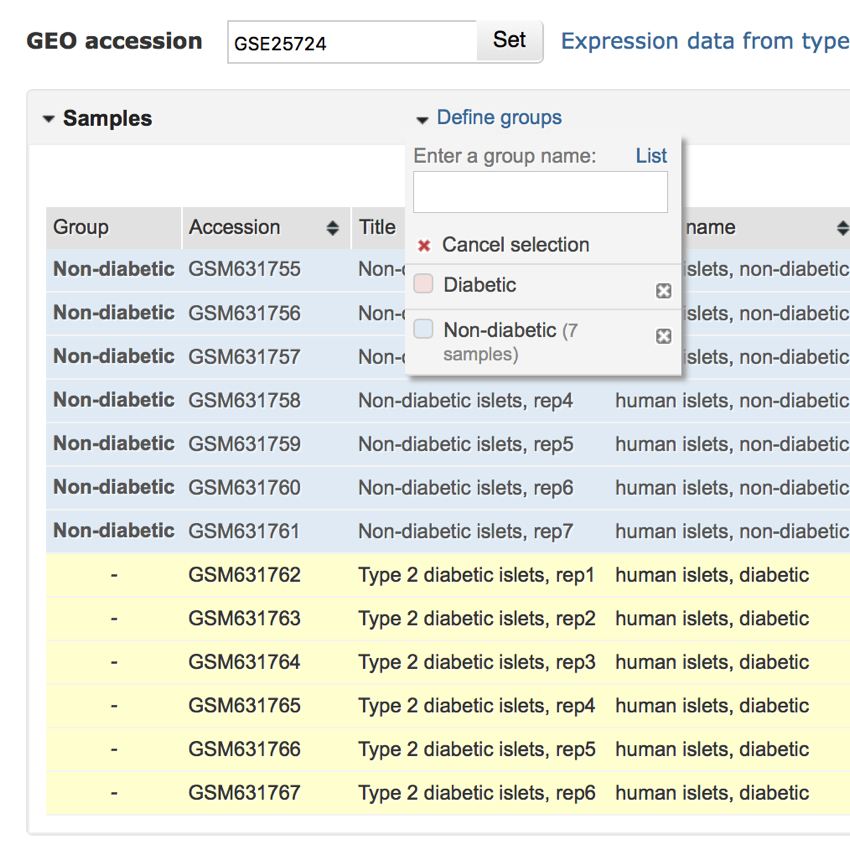Select the Diabetic group color box
Image resolution: width=850 pixels, height=845 pixels.
pyautogui.click(x=424, y=285)
